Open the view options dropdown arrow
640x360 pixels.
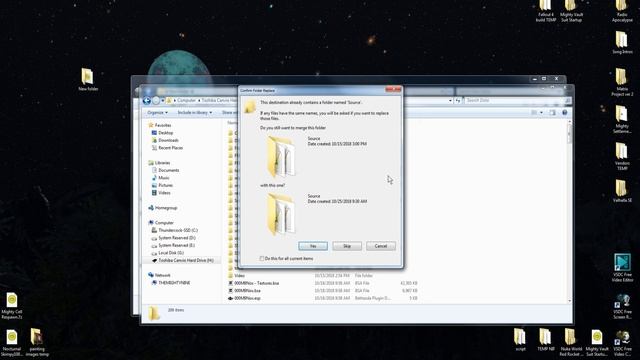click(x=541, y=112)
